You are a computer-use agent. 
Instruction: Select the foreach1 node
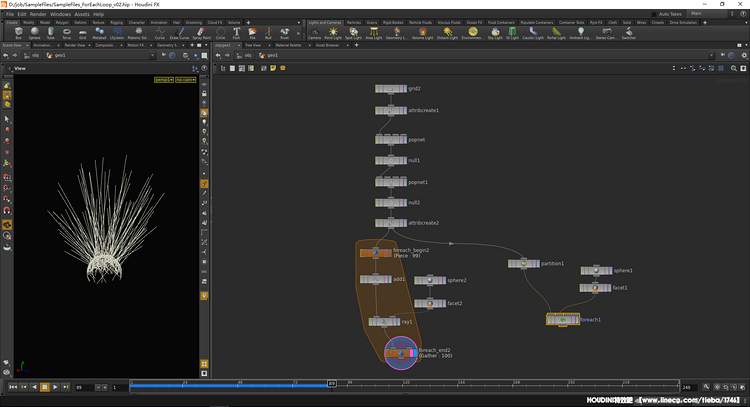[x=563, y=319]
